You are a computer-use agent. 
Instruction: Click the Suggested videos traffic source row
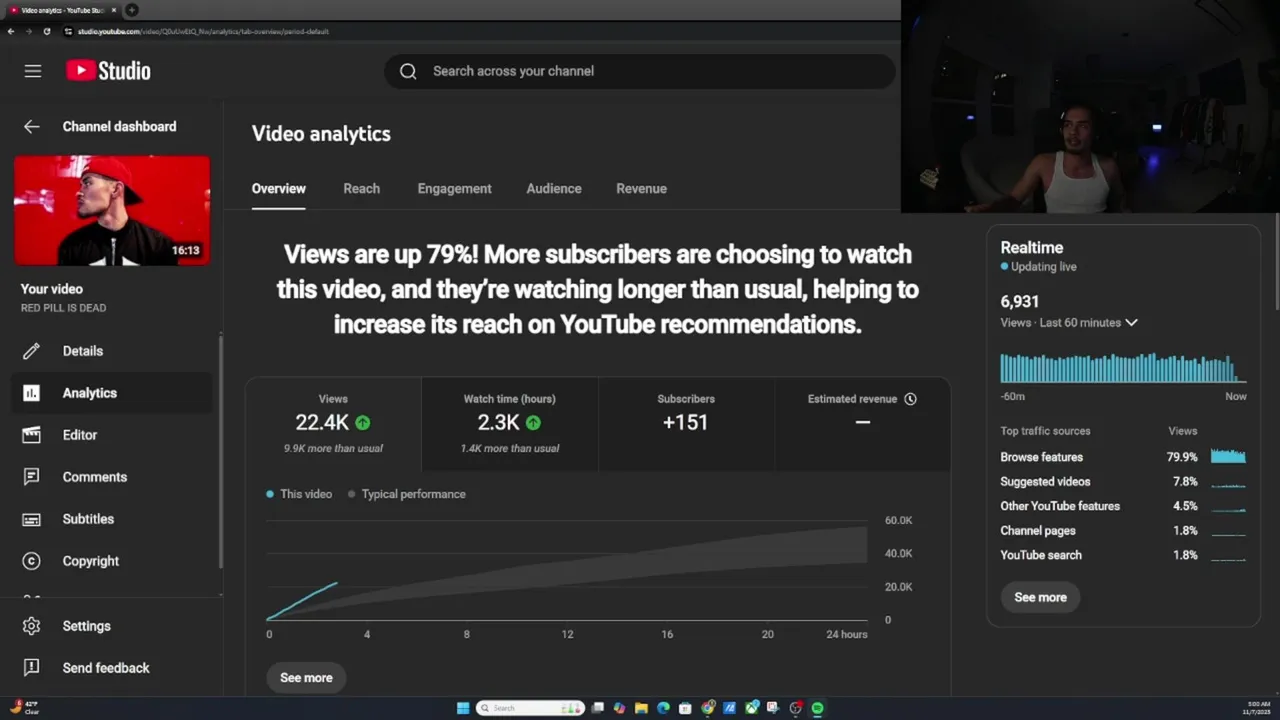click(x=1123, y=482)
